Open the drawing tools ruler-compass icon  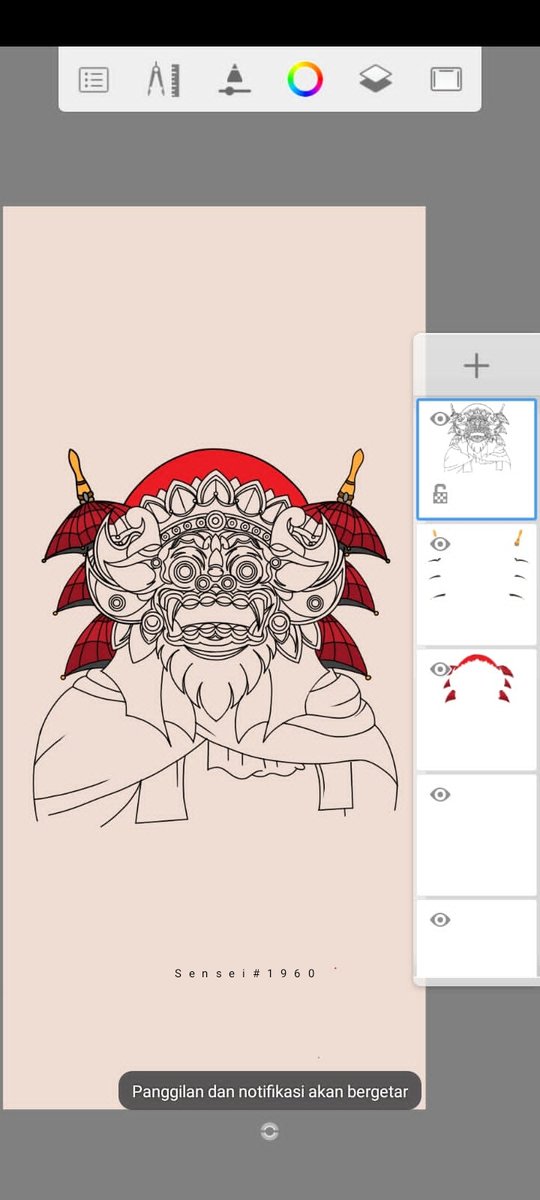point(163,79)
